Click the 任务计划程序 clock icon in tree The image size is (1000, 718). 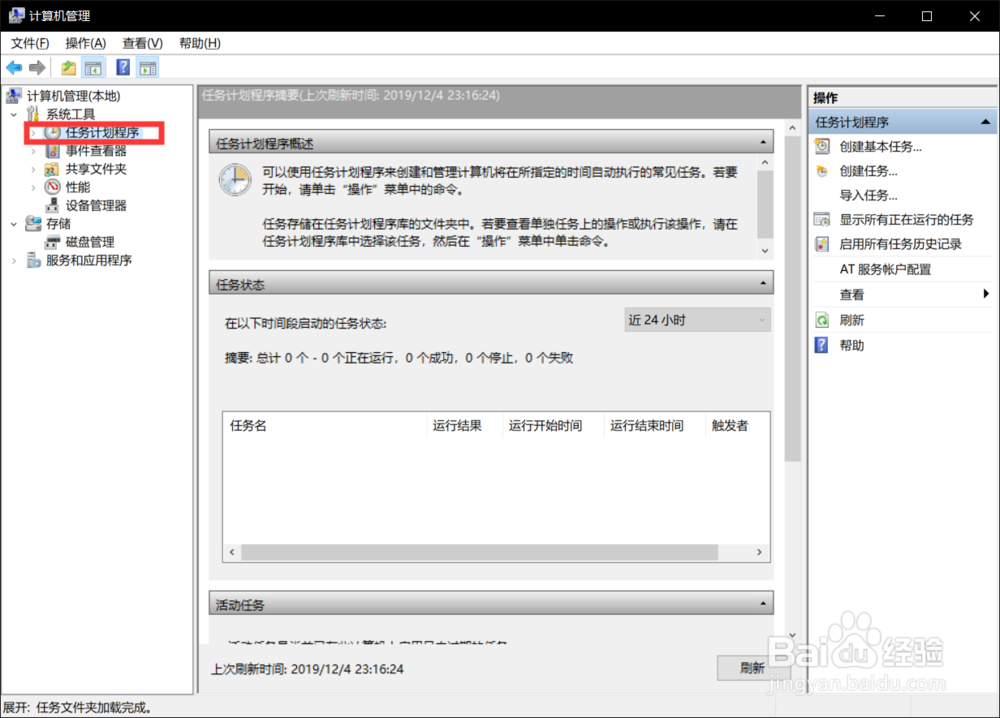pyautogui.click(x=52, y=133)
